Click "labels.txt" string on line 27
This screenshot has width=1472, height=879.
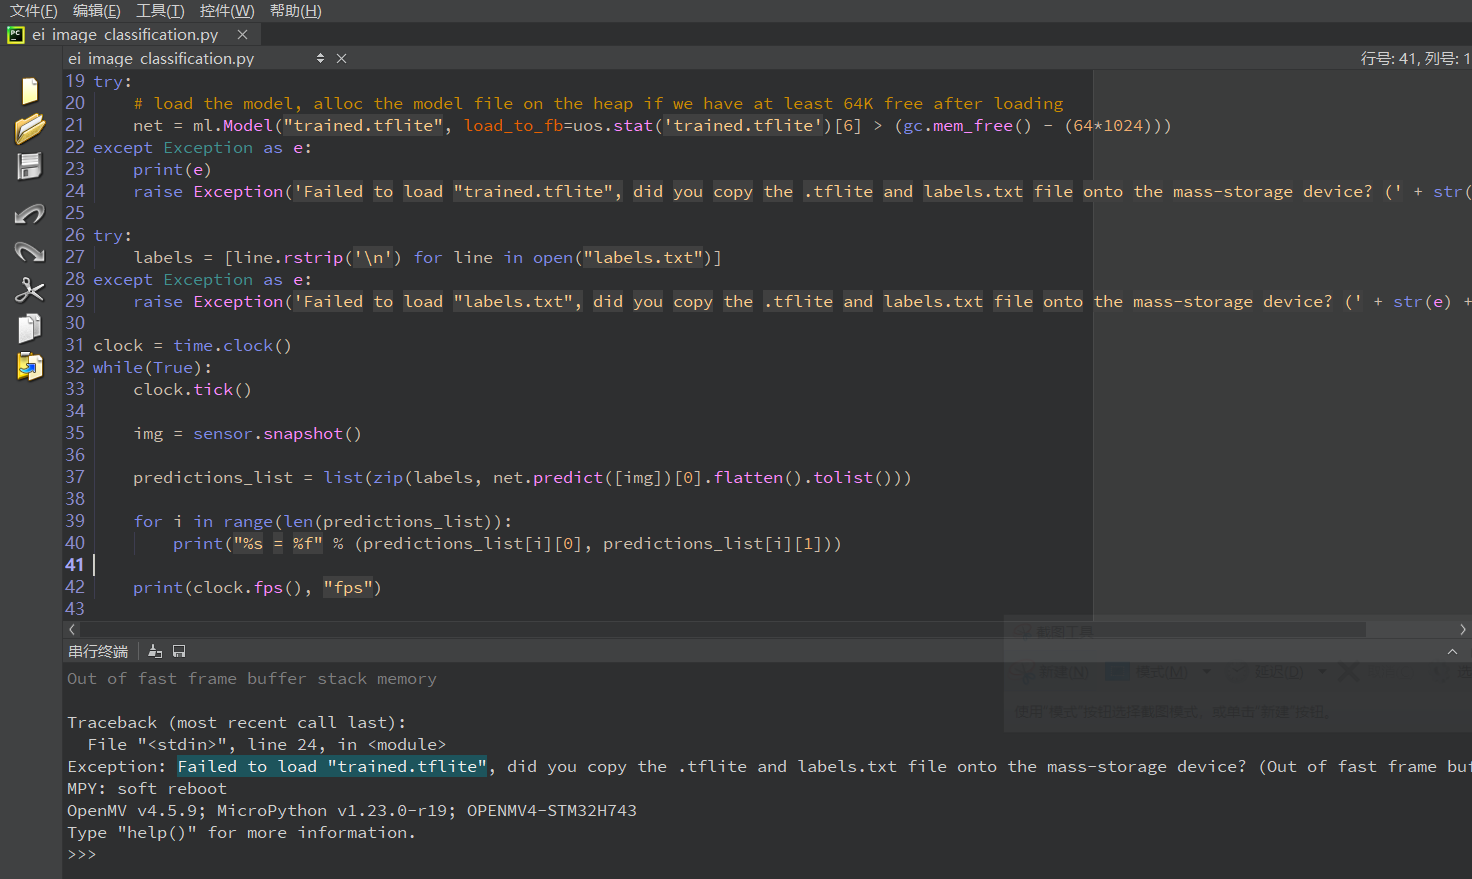(643, 257)
